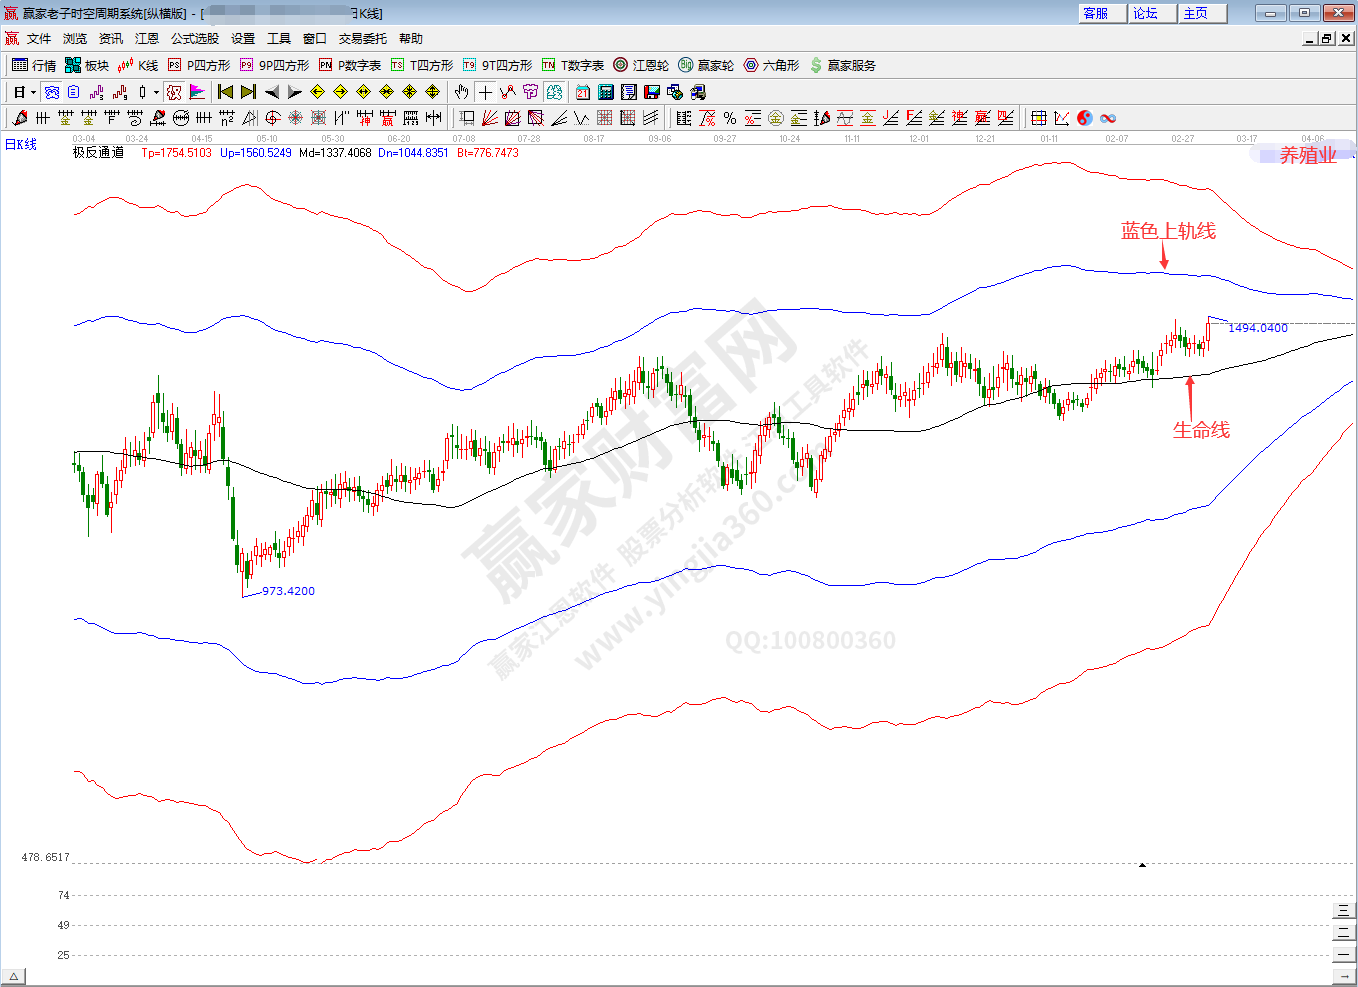
Task: Click the percent sign drawing tool
Action: (730, 118)
